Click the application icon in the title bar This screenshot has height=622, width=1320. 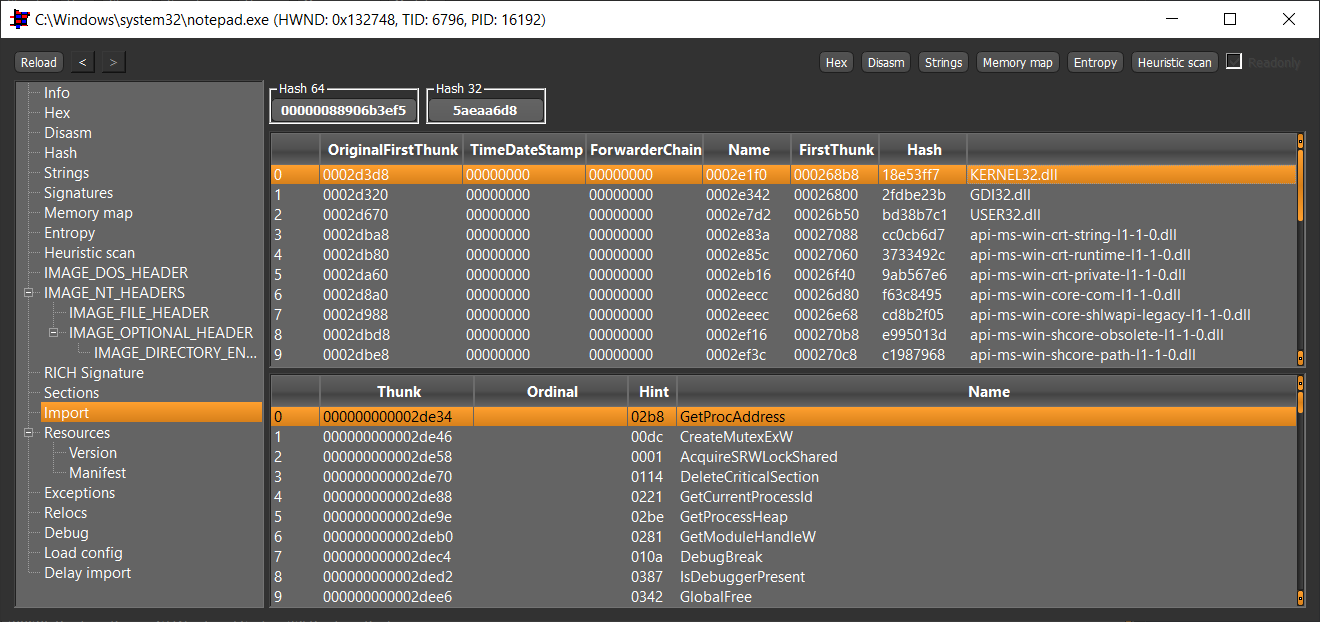[x=18, y=19]
